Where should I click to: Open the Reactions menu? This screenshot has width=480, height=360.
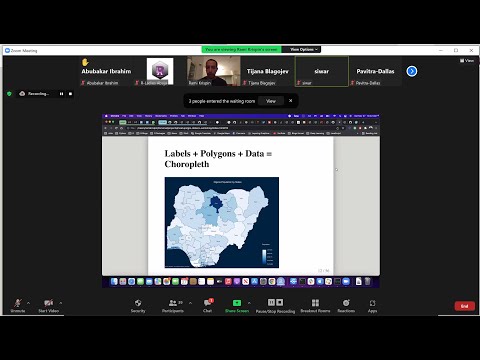(x=346, y=306)
